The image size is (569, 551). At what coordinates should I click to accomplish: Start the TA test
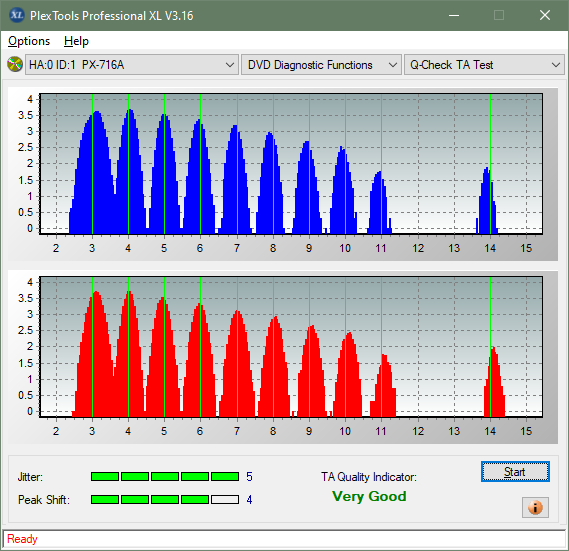point(515,472)
